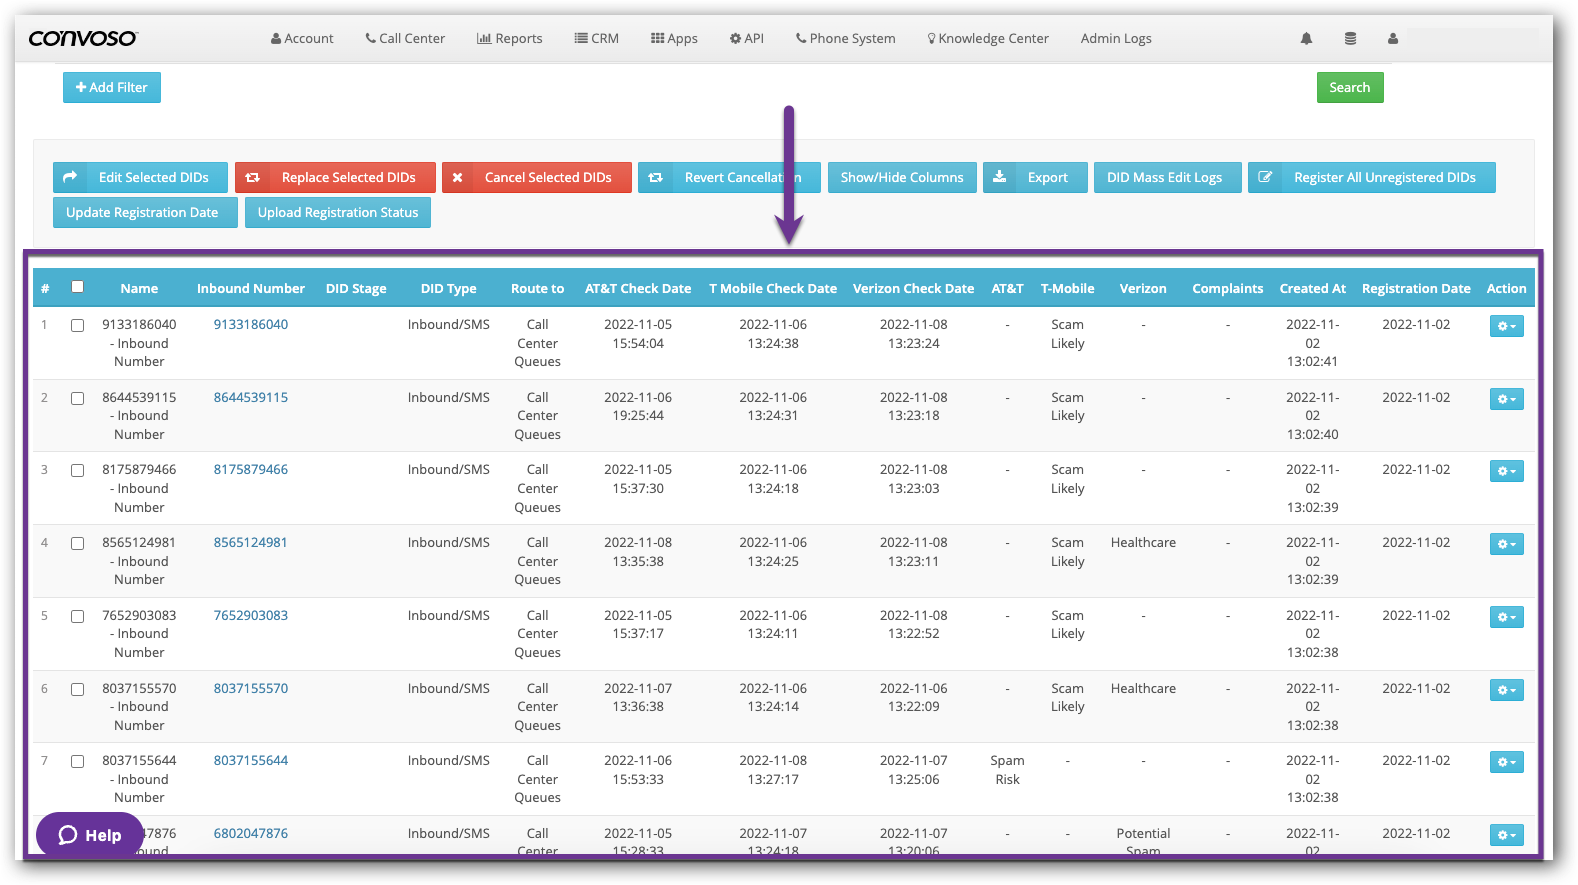Screen dimensions: 1578x885
Task: Open the Reports menu
Action: click(x=510, y=38)
